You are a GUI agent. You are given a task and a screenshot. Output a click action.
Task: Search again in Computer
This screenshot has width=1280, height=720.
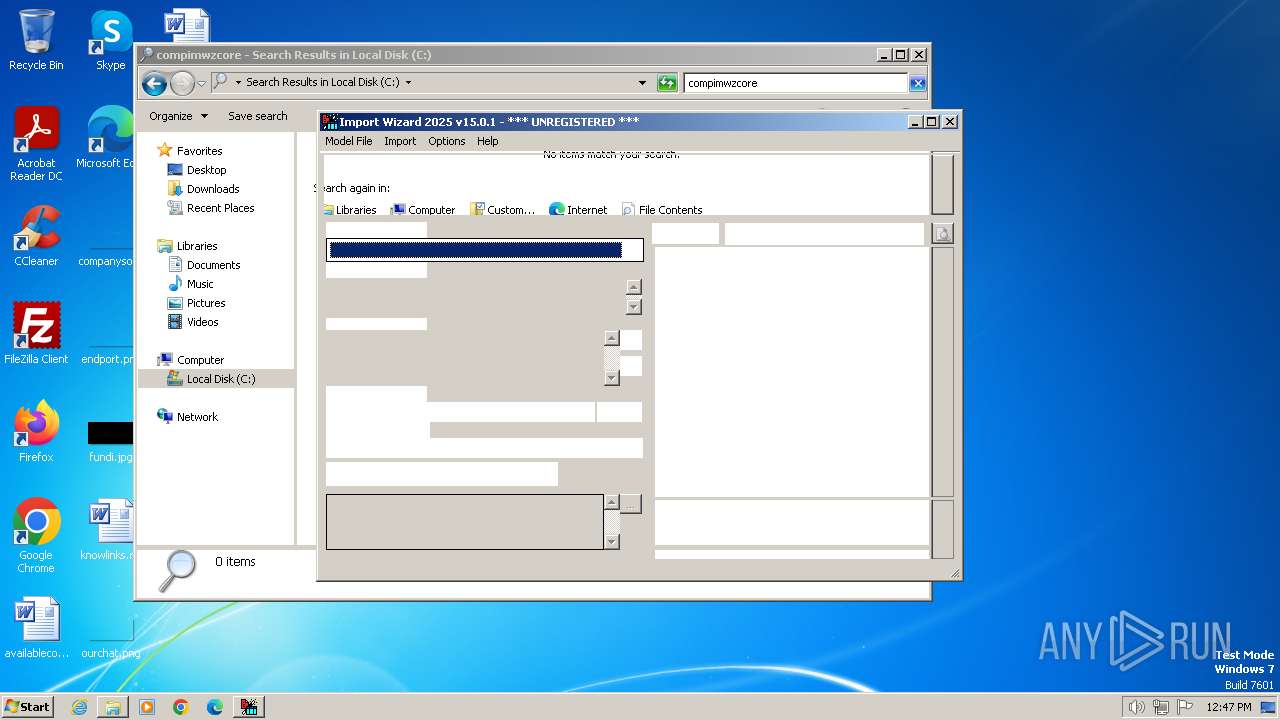point(423,210)
